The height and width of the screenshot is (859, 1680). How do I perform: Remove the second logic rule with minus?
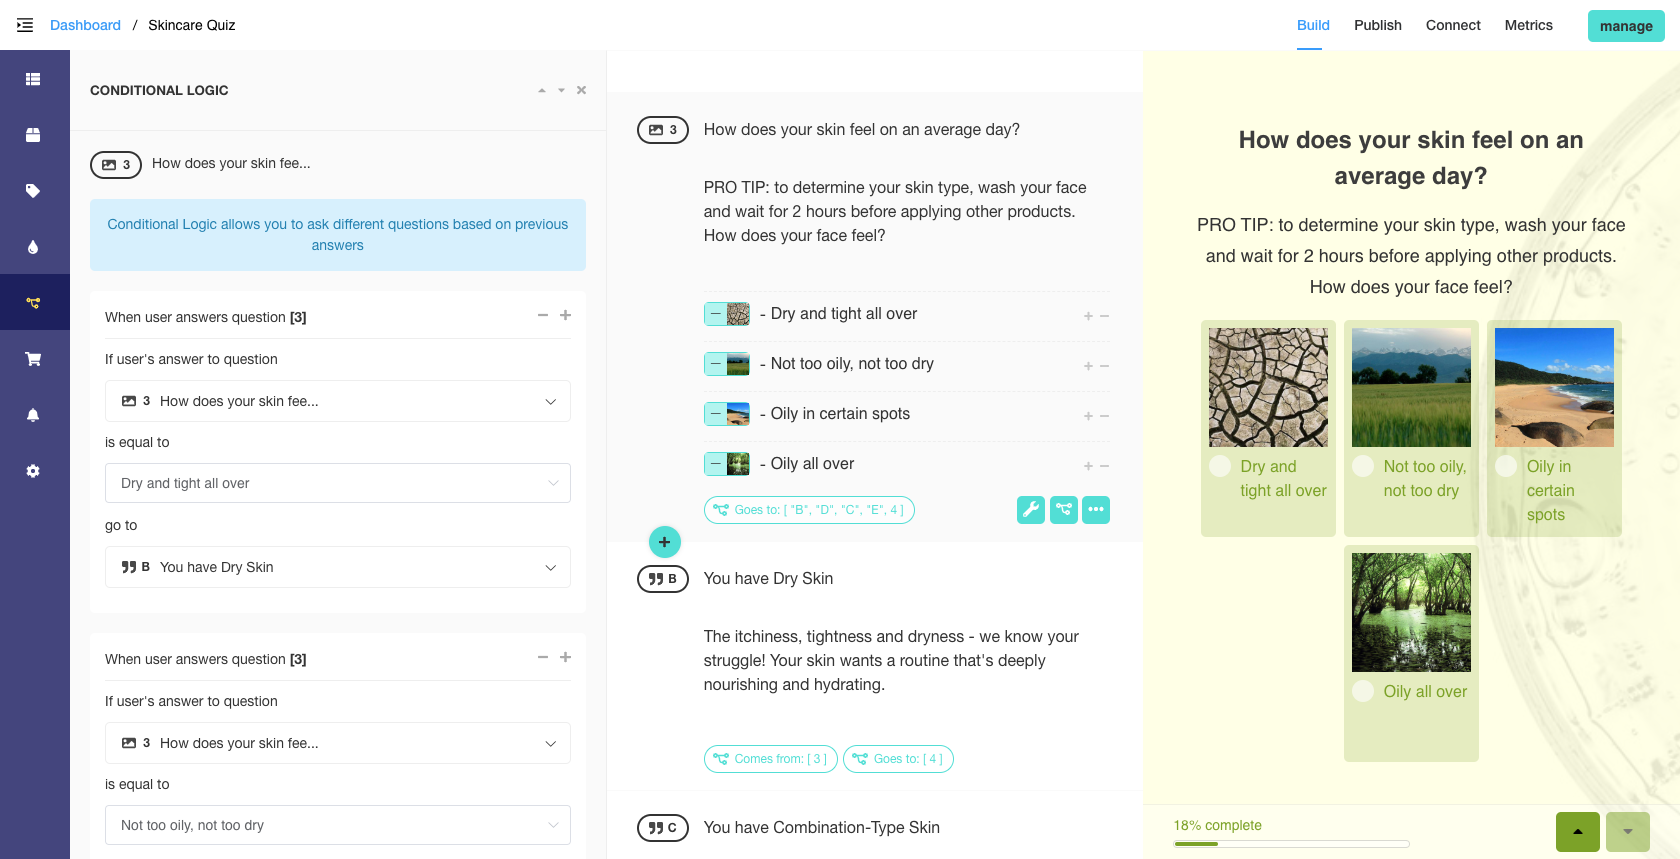[x=543, y=657]
